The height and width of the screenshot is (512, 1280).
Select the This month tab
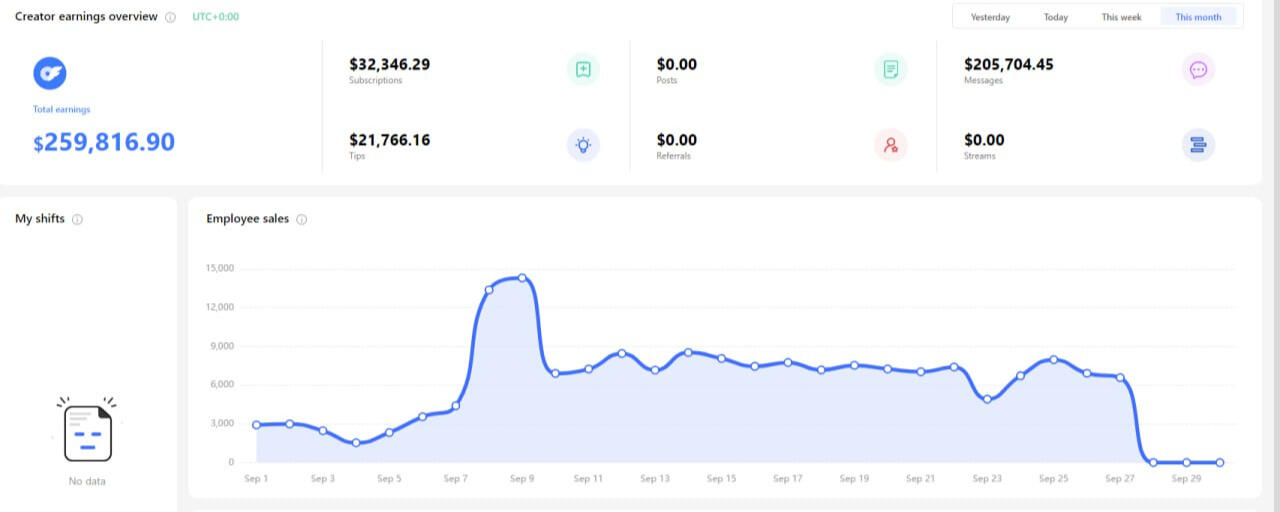click(x=1198, y=17)
